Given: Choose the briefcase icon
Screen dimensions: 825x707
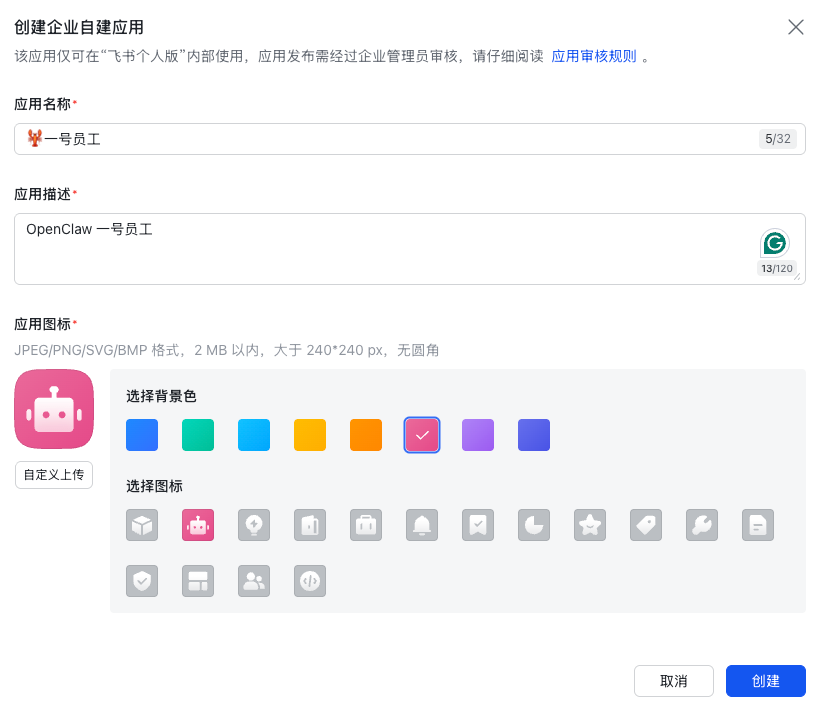Looking at the screenshot, I should click(x=366, y=525).
